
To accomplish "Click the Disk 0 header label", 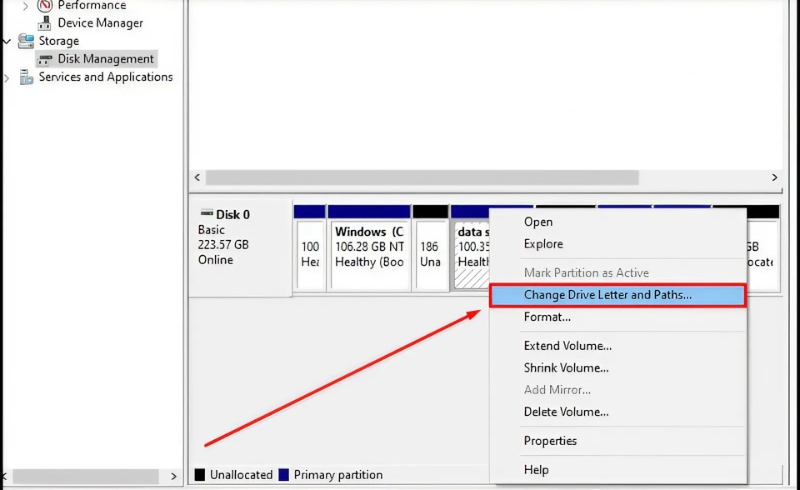I will coord(233,214).
